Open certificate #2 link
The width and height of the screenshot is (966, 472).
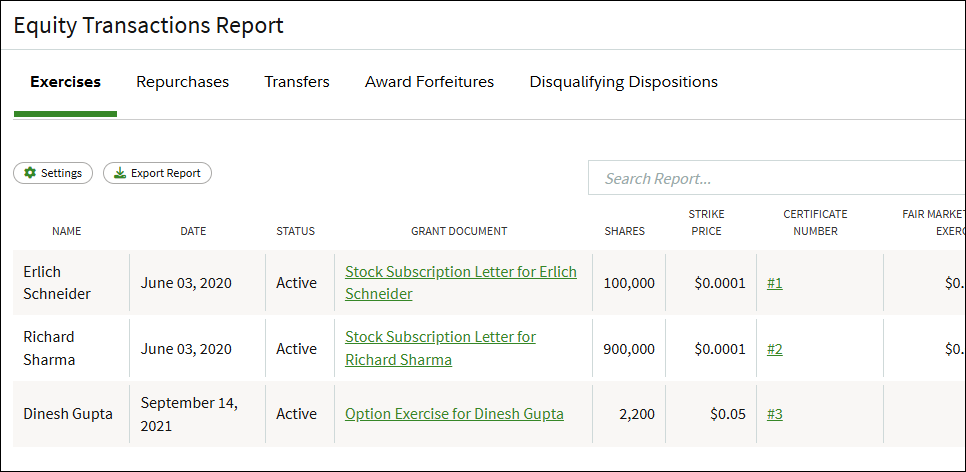(x=774, y=349)
